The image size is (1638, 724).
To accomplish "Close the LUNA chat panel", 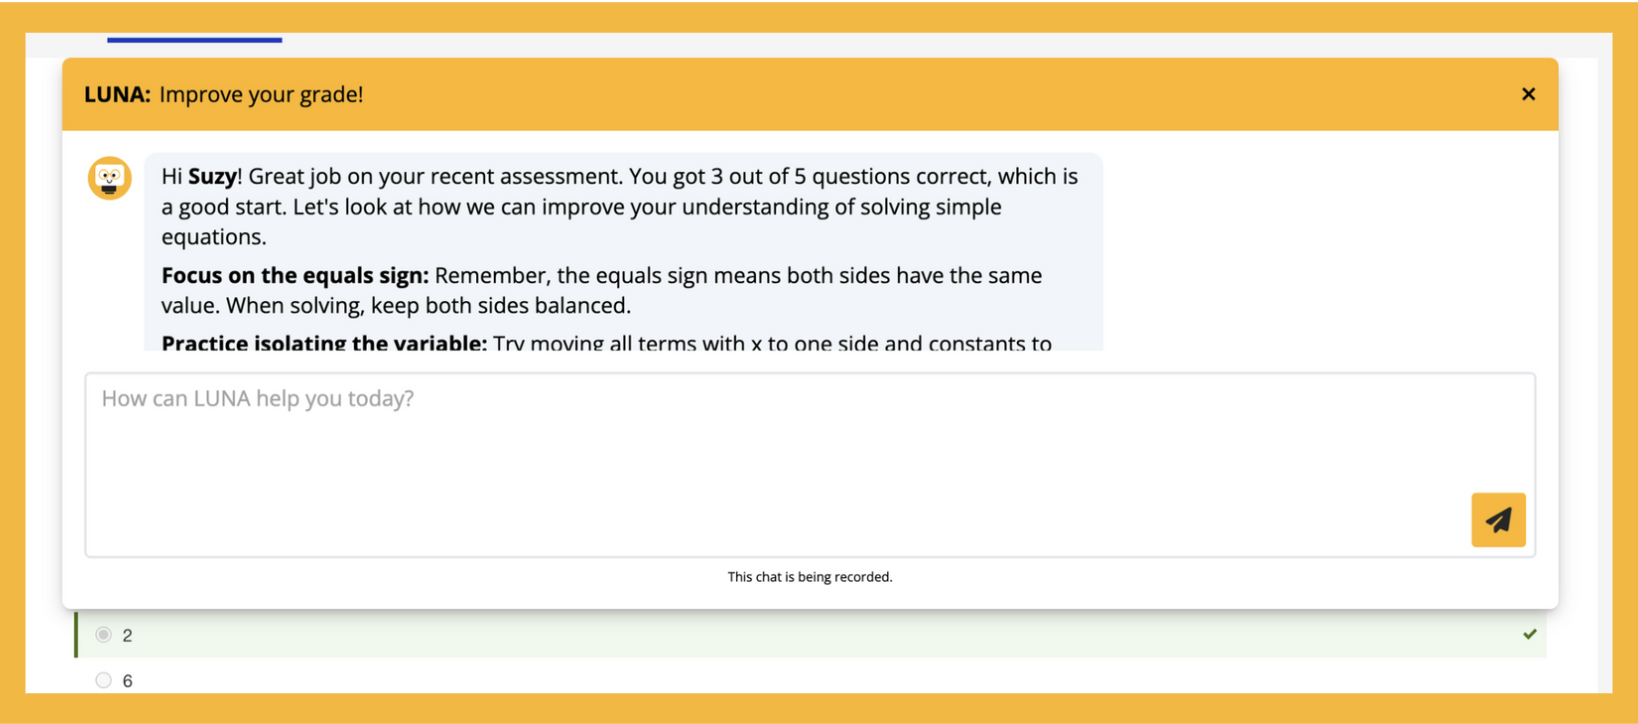I will [x=1528, y=94].
